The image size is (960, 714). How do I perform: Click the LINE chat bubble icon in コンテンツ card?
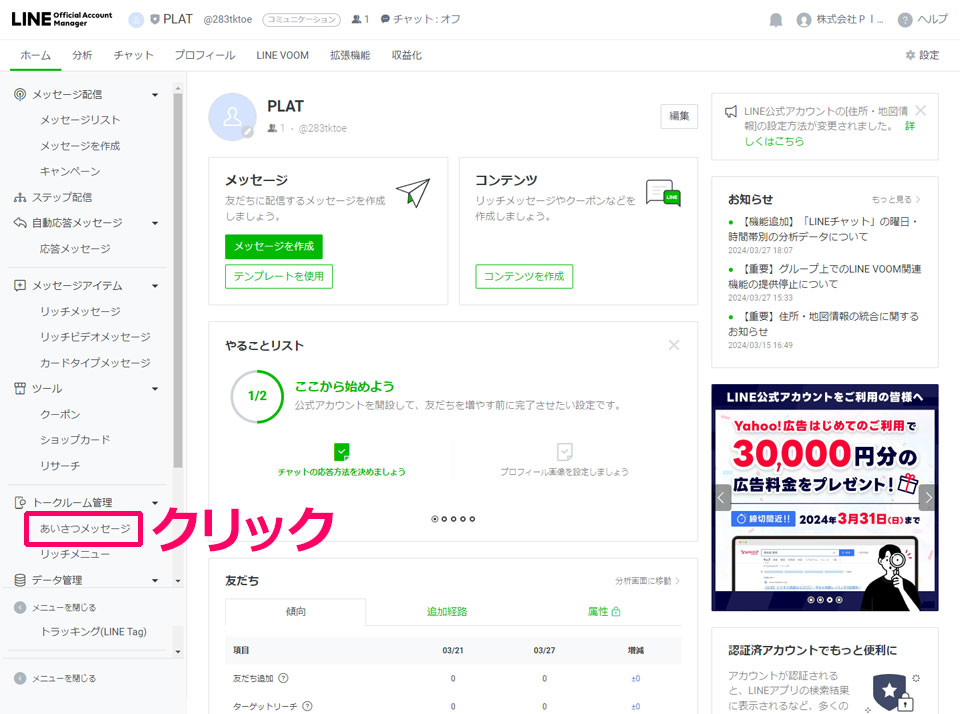point(663,192)
